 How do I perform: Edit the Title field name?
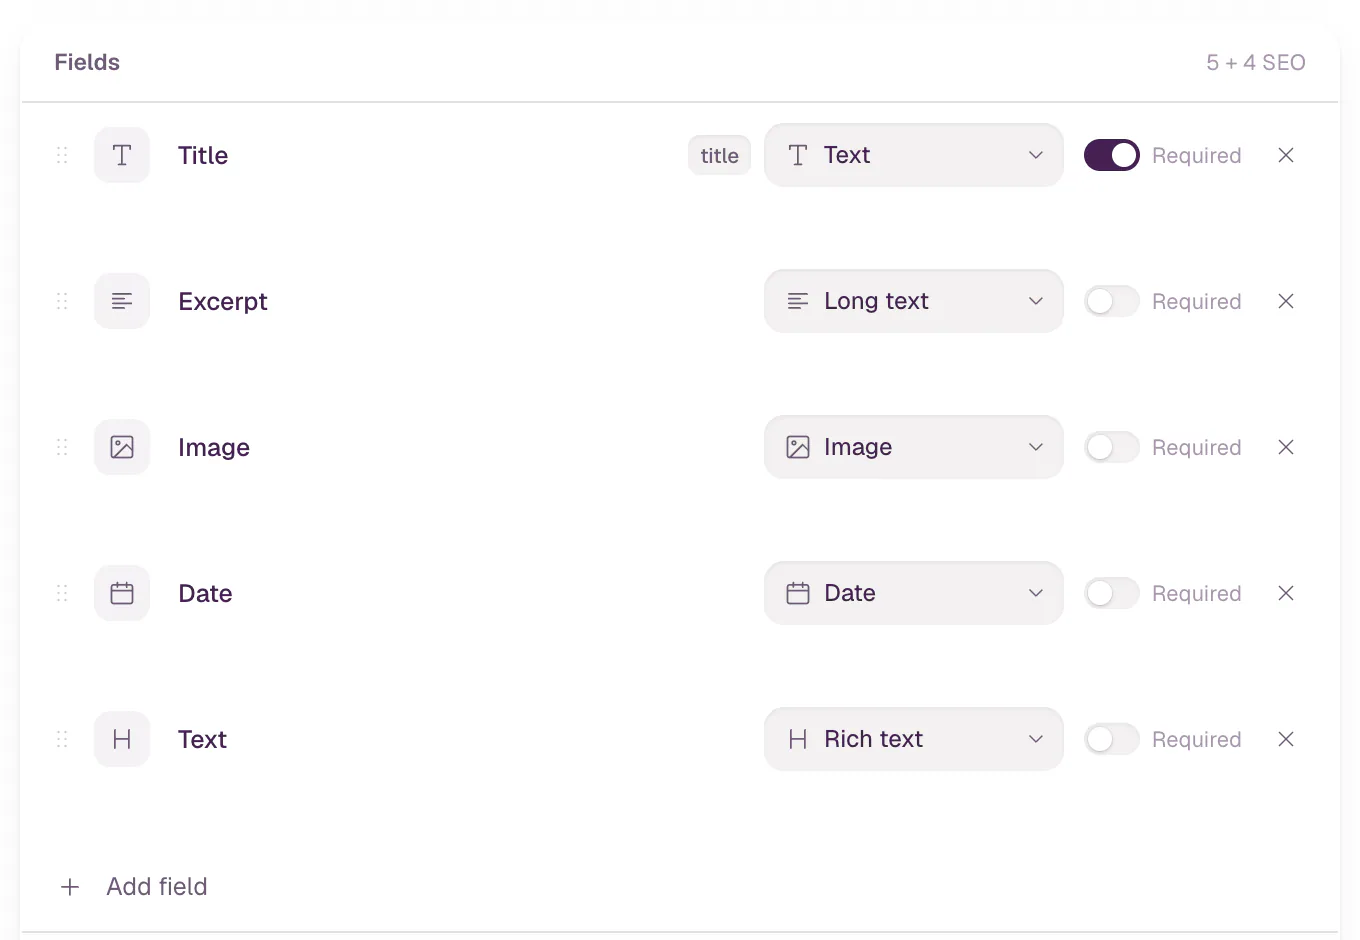coord(203,155)
